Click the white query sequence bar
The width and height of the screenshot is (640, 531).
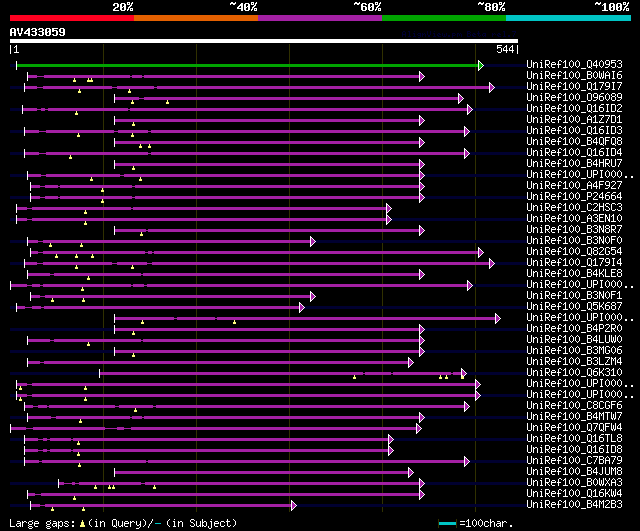(x=264, y=41)
